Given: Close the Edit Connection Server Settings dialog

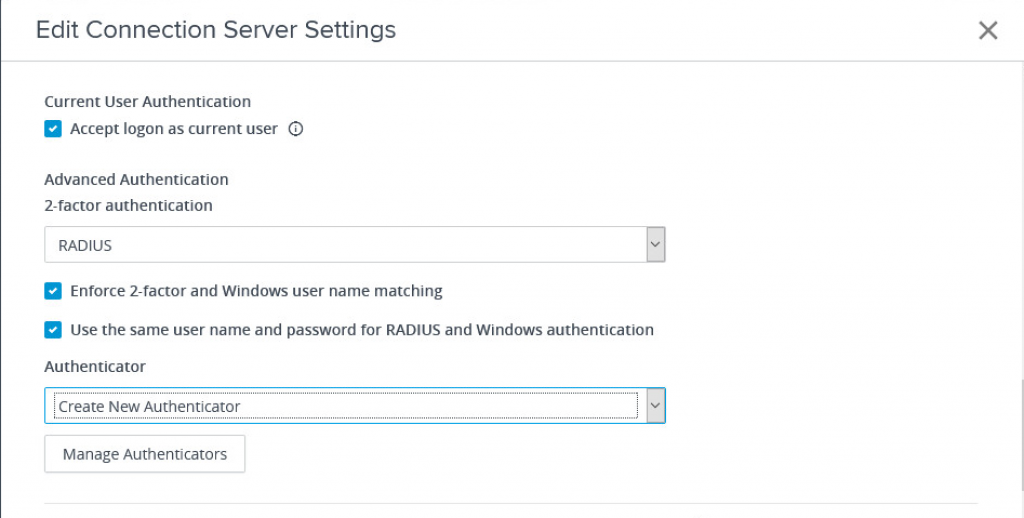Looking at the screenshot, I should [988, 30].
